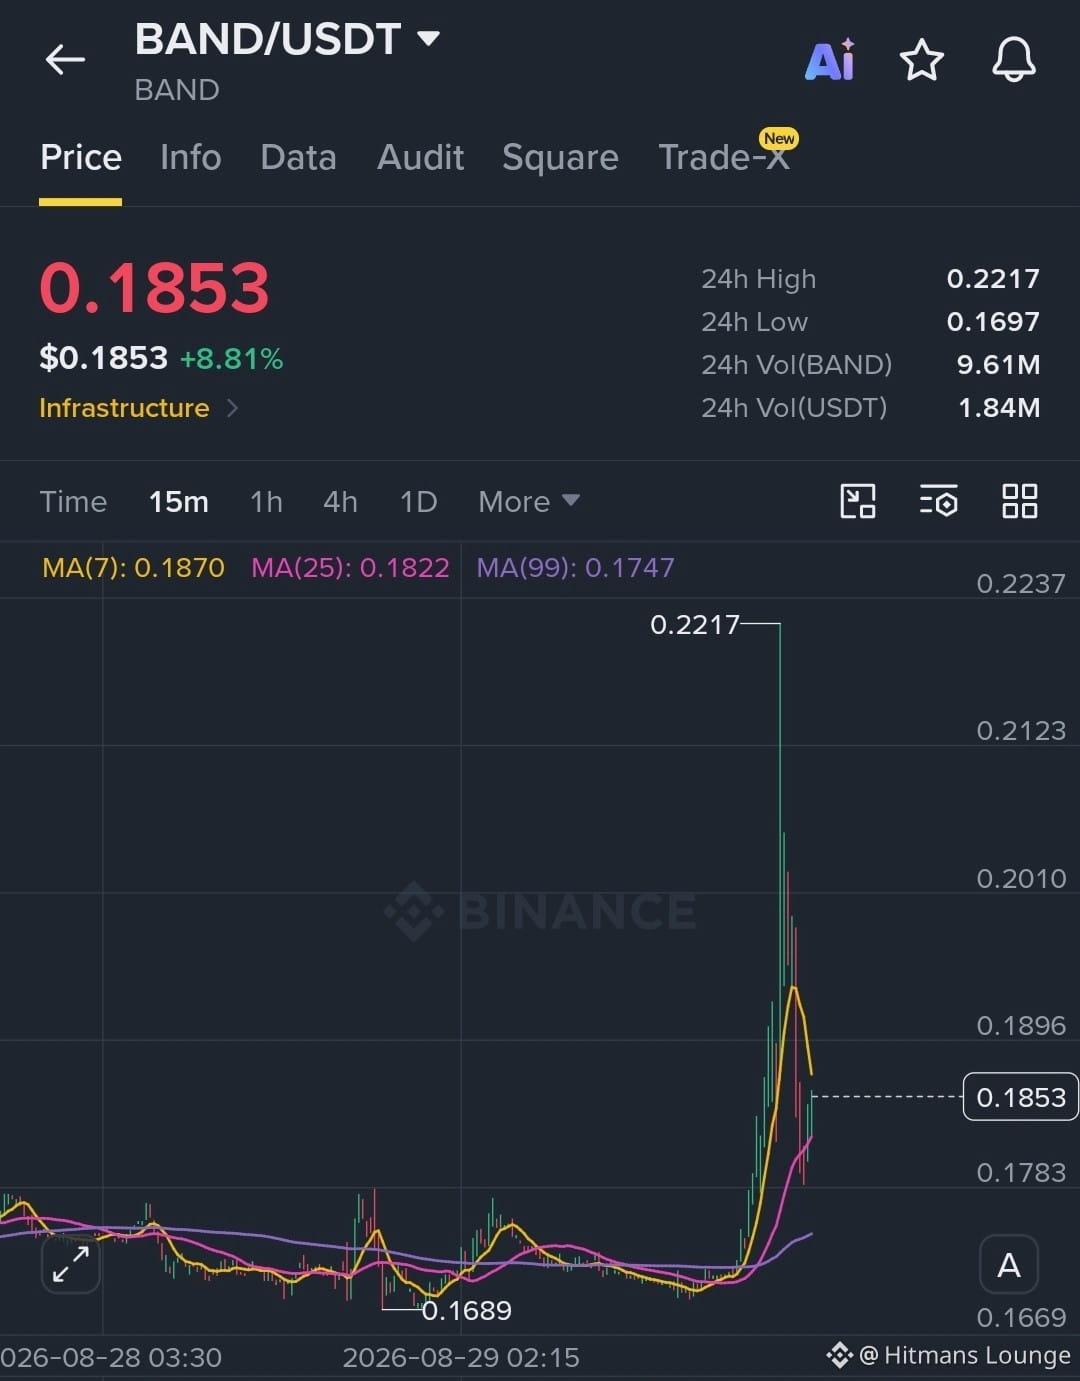Tap the large red 0.1853 price
1080x1381 pixels.
[x=154, y=288]
